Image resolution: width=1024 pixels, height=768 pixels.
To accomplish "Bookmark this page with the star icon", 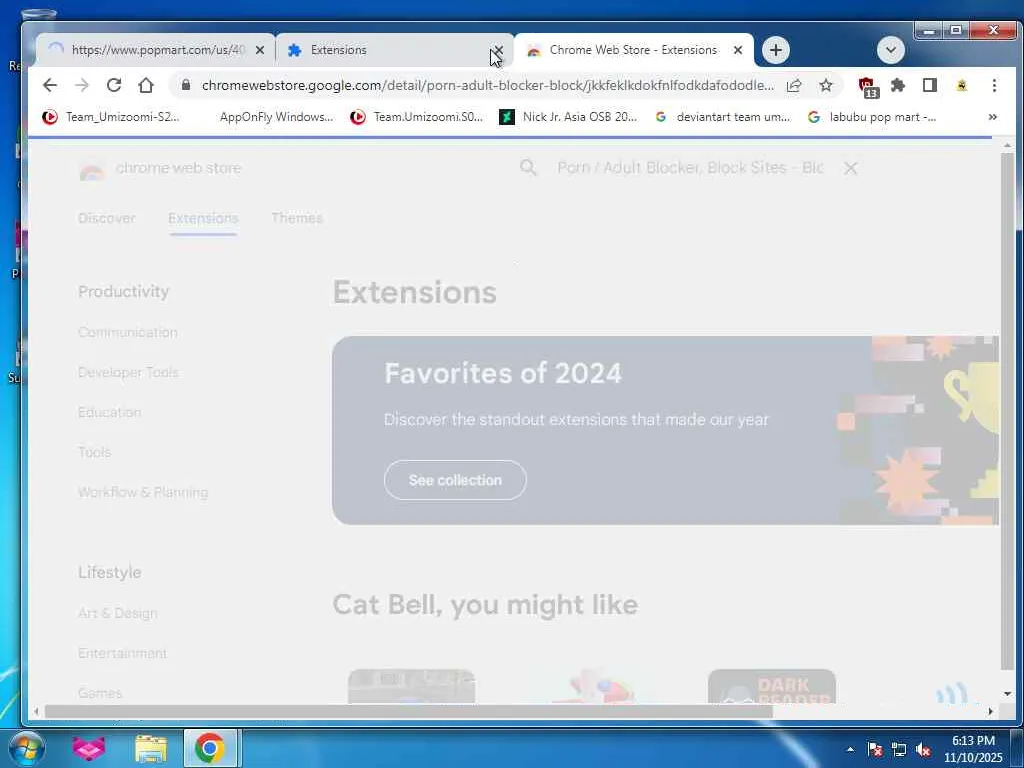I will (x=825, y=85).
